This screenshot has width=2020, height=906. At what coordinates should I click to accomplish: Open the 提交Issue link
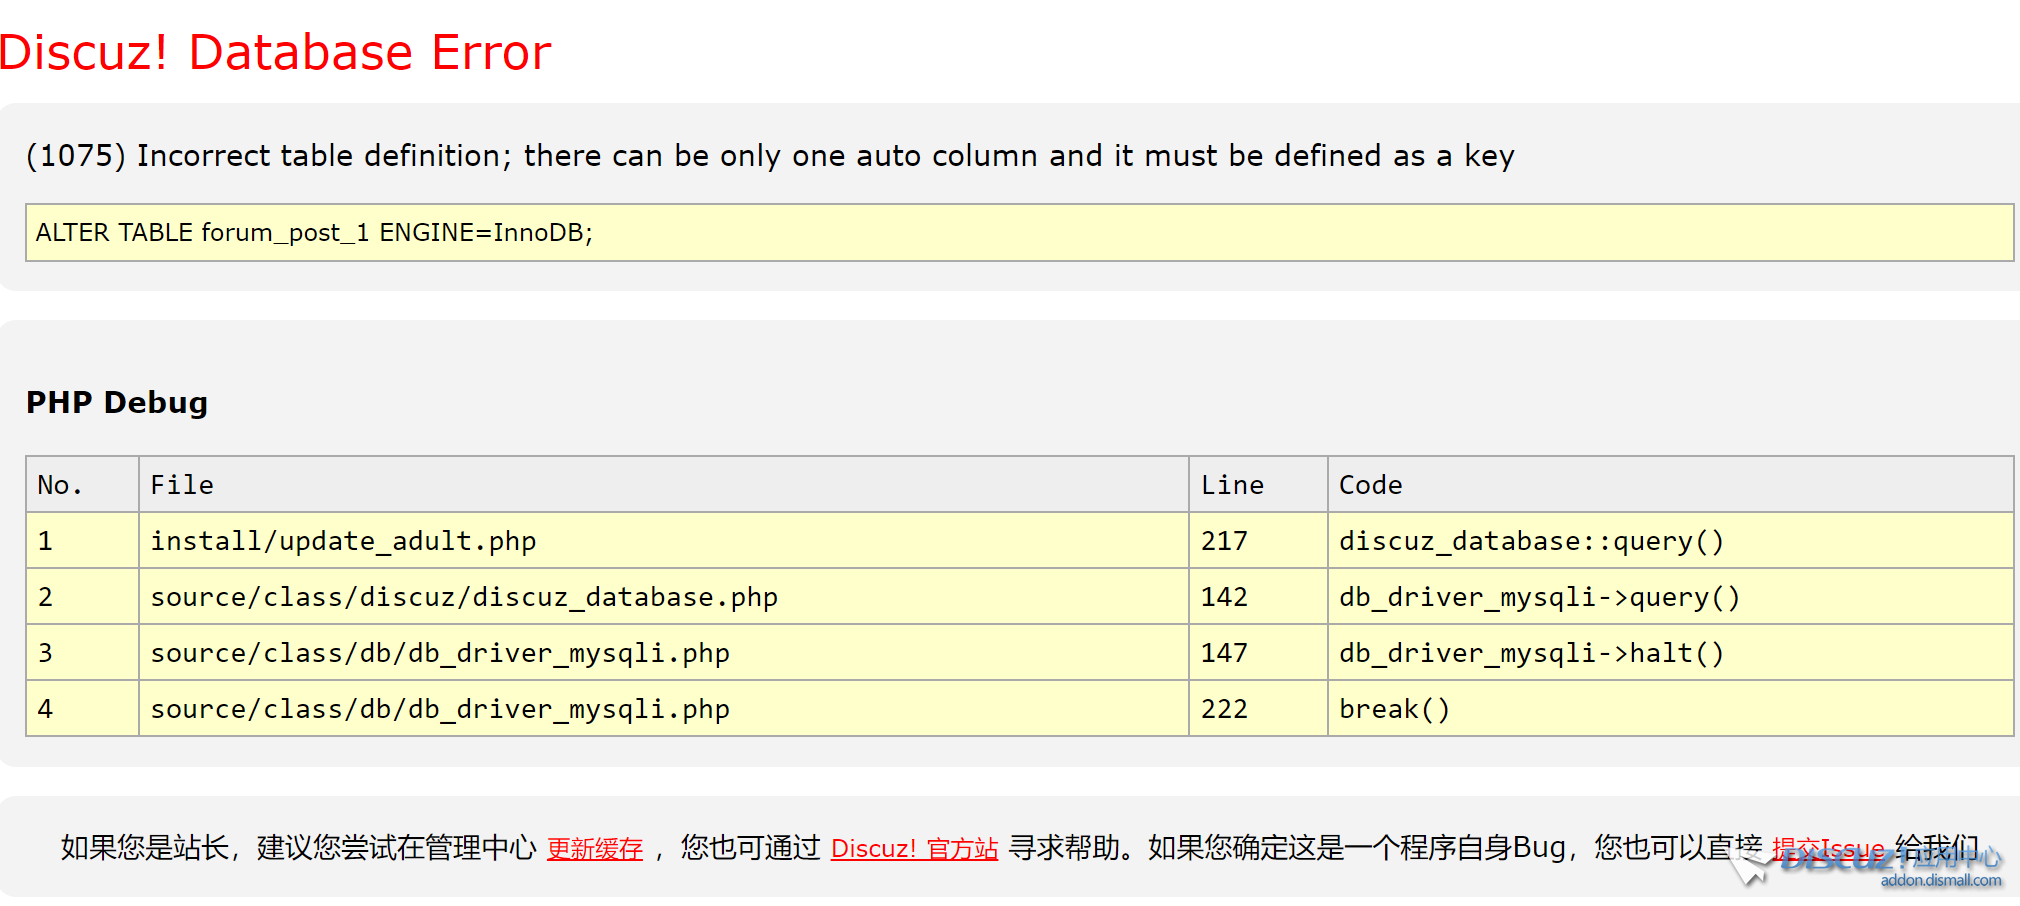pos(1826,847)
